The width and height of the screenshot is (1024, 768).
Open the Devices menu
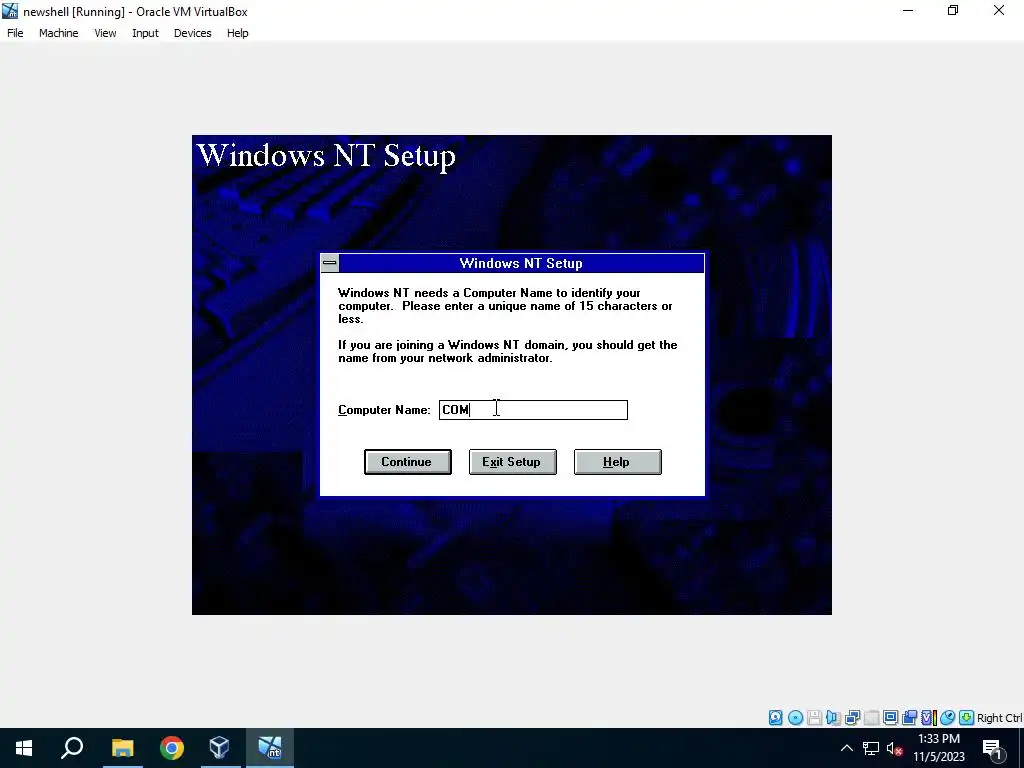(x=193, y=33)
